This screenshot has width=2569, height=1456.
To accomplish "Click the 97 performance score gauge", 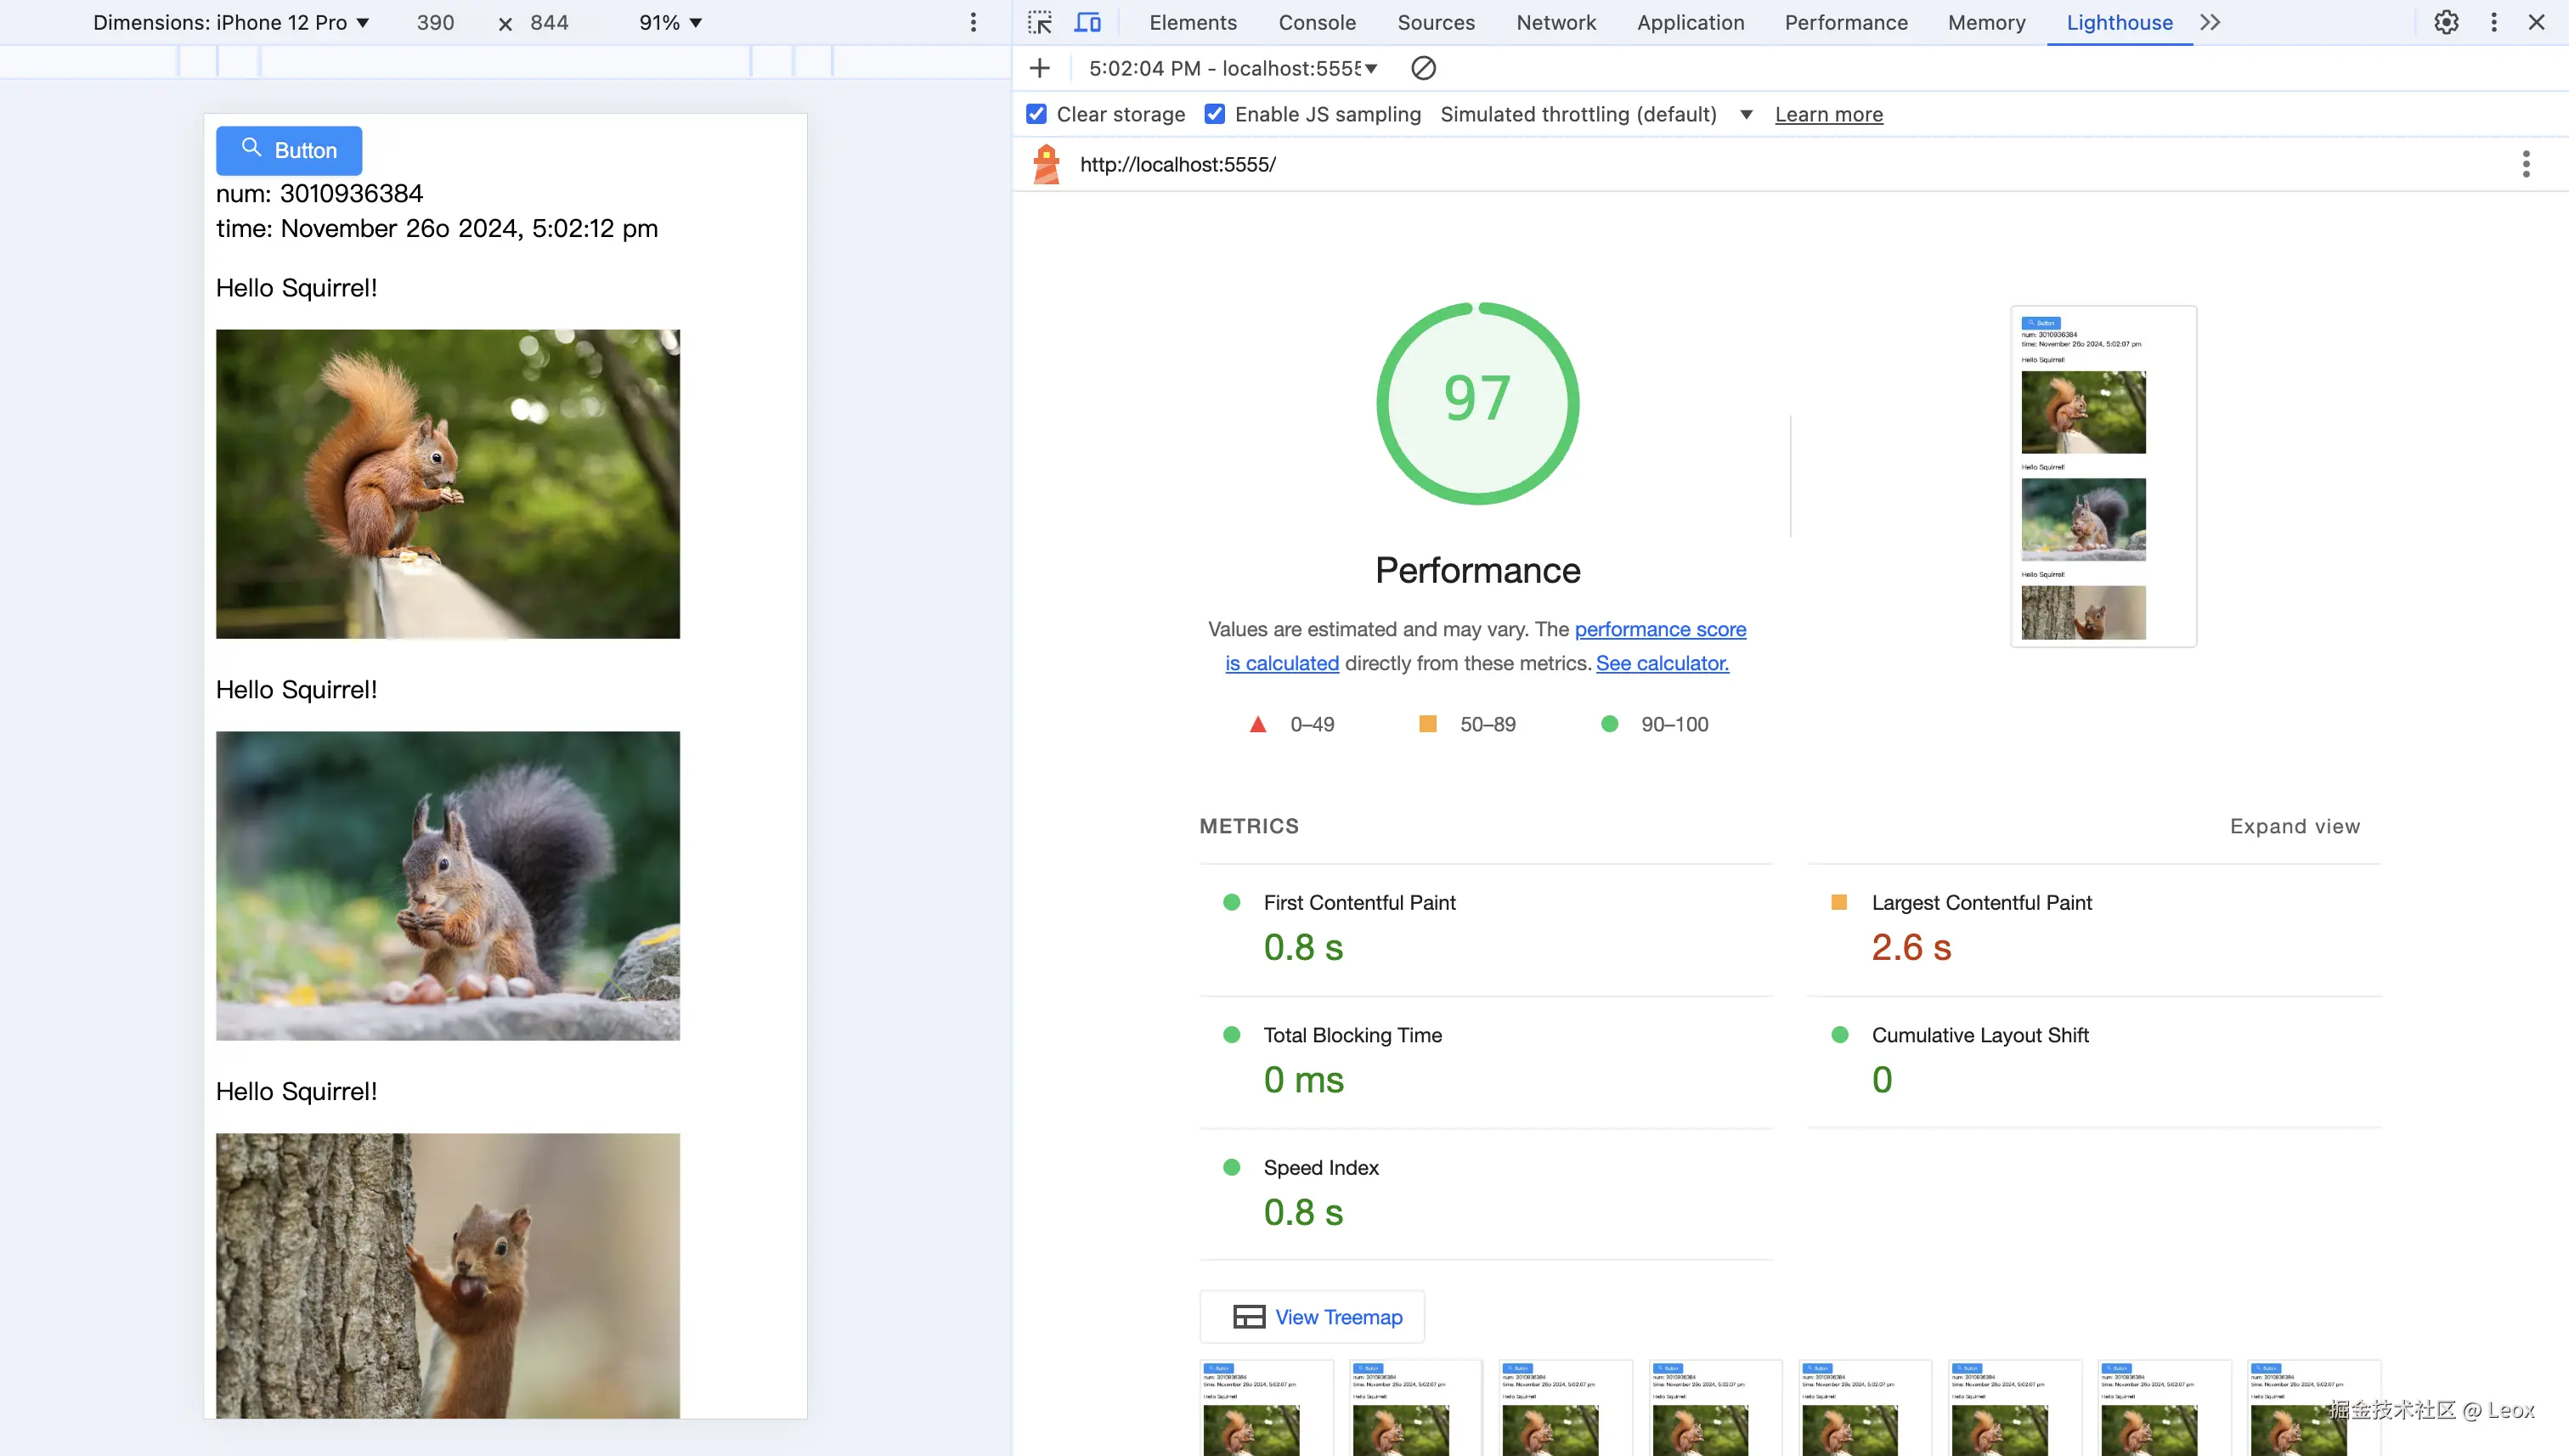I will point(1477,402).
